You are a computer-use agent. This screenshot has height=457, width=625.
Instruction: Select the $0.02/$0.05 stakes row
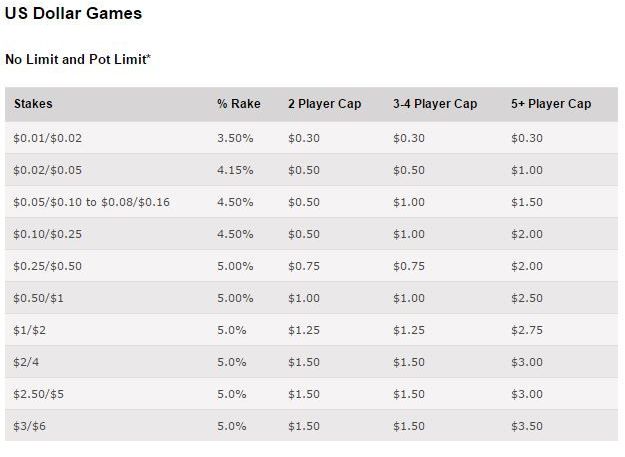coord(311,170)
